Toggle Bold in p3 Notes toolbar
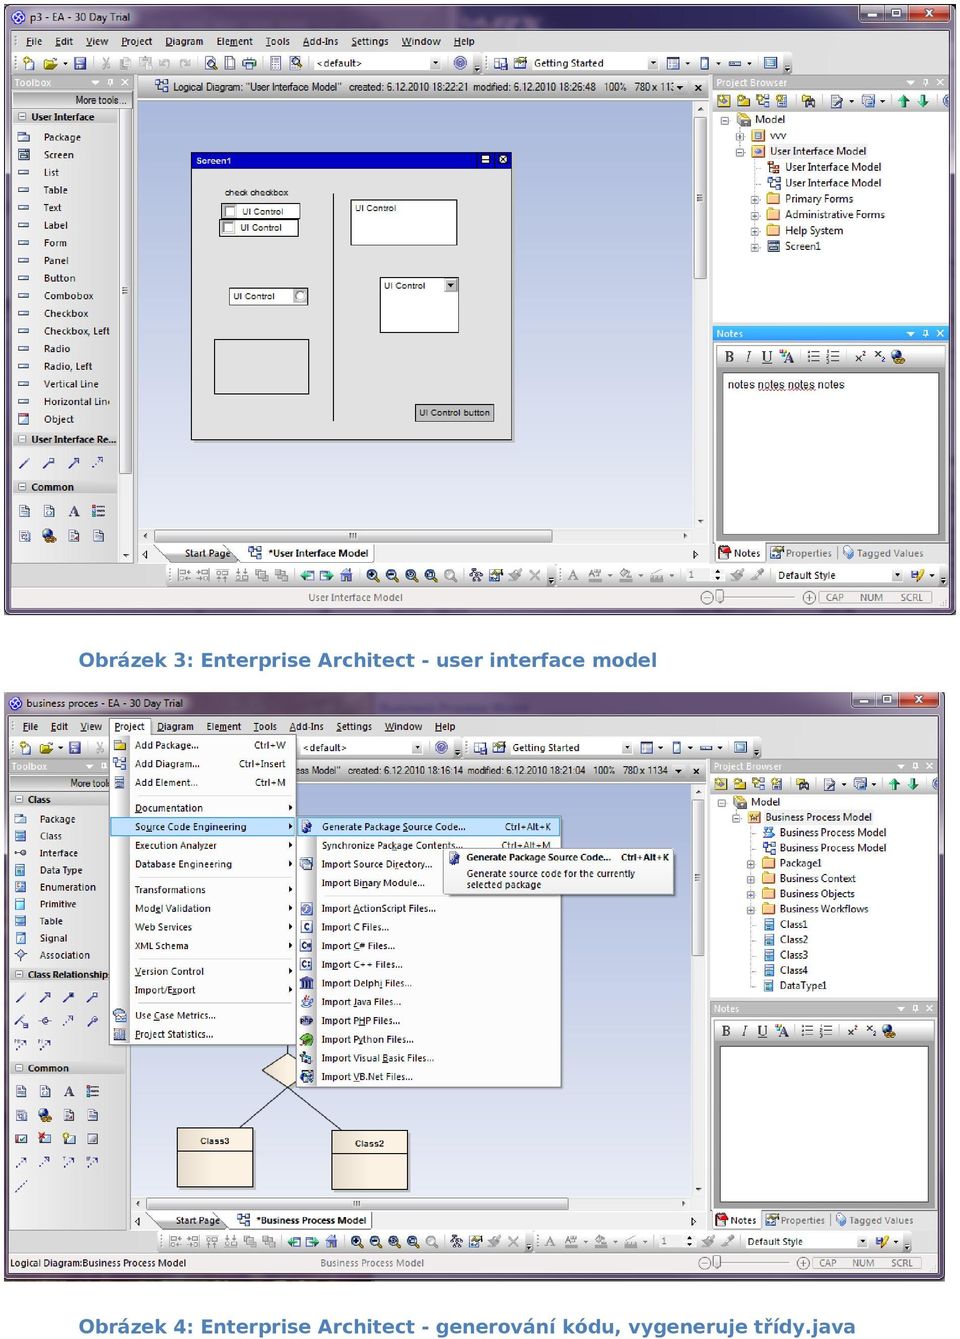Viewport: 960px width, 1339px height. tap(729, 357)
